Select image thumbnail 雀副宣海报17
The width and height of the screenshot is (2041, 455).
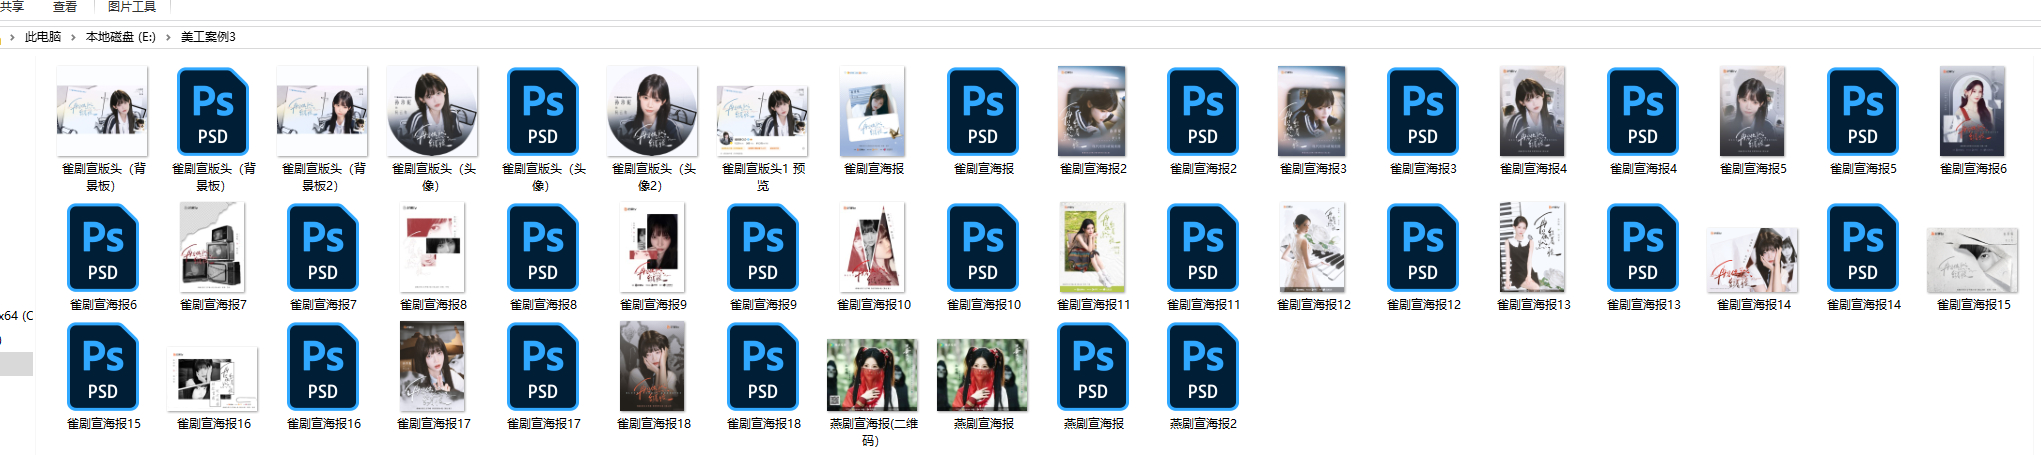pyautogui.click(x=432, y=366)
